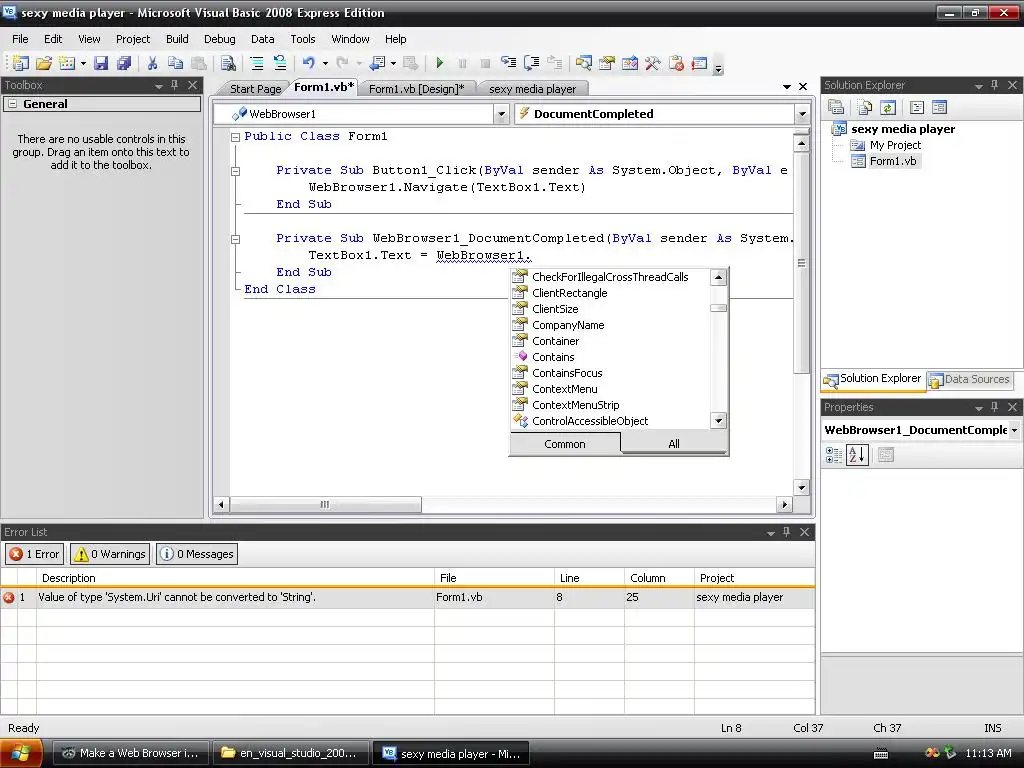This screenshot has width=1024, height=768.
Task: Undo the last action with Undo arrow
Action: coord(308,63)
